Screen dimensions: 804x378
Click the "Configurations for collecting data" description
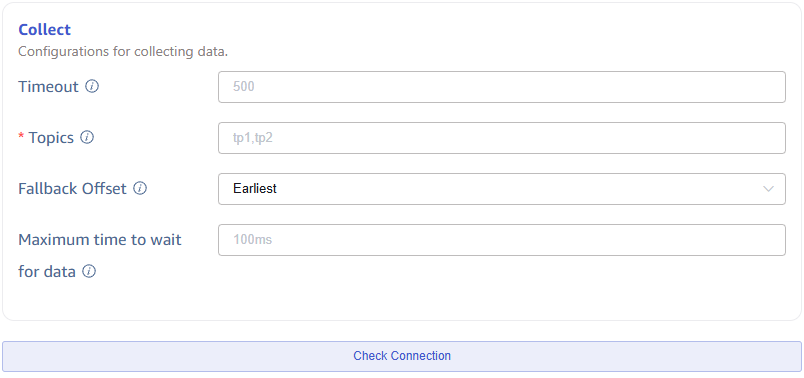pyautogui.click(x=123, y=52)
